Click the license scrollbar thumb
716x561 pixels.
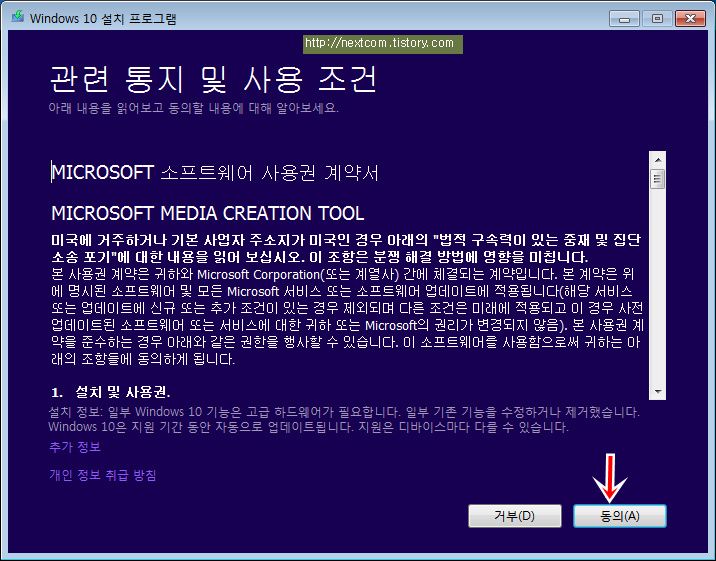658,178
